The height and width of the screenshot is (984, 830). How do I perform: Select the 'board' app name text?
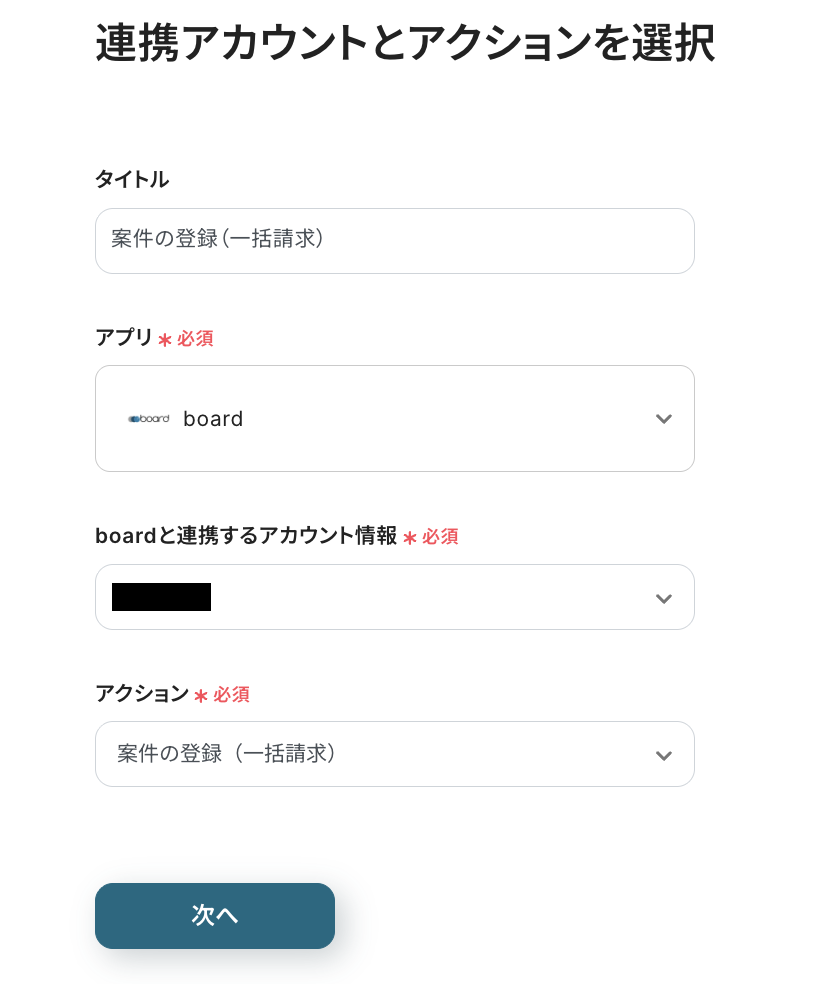coord(213,419)
